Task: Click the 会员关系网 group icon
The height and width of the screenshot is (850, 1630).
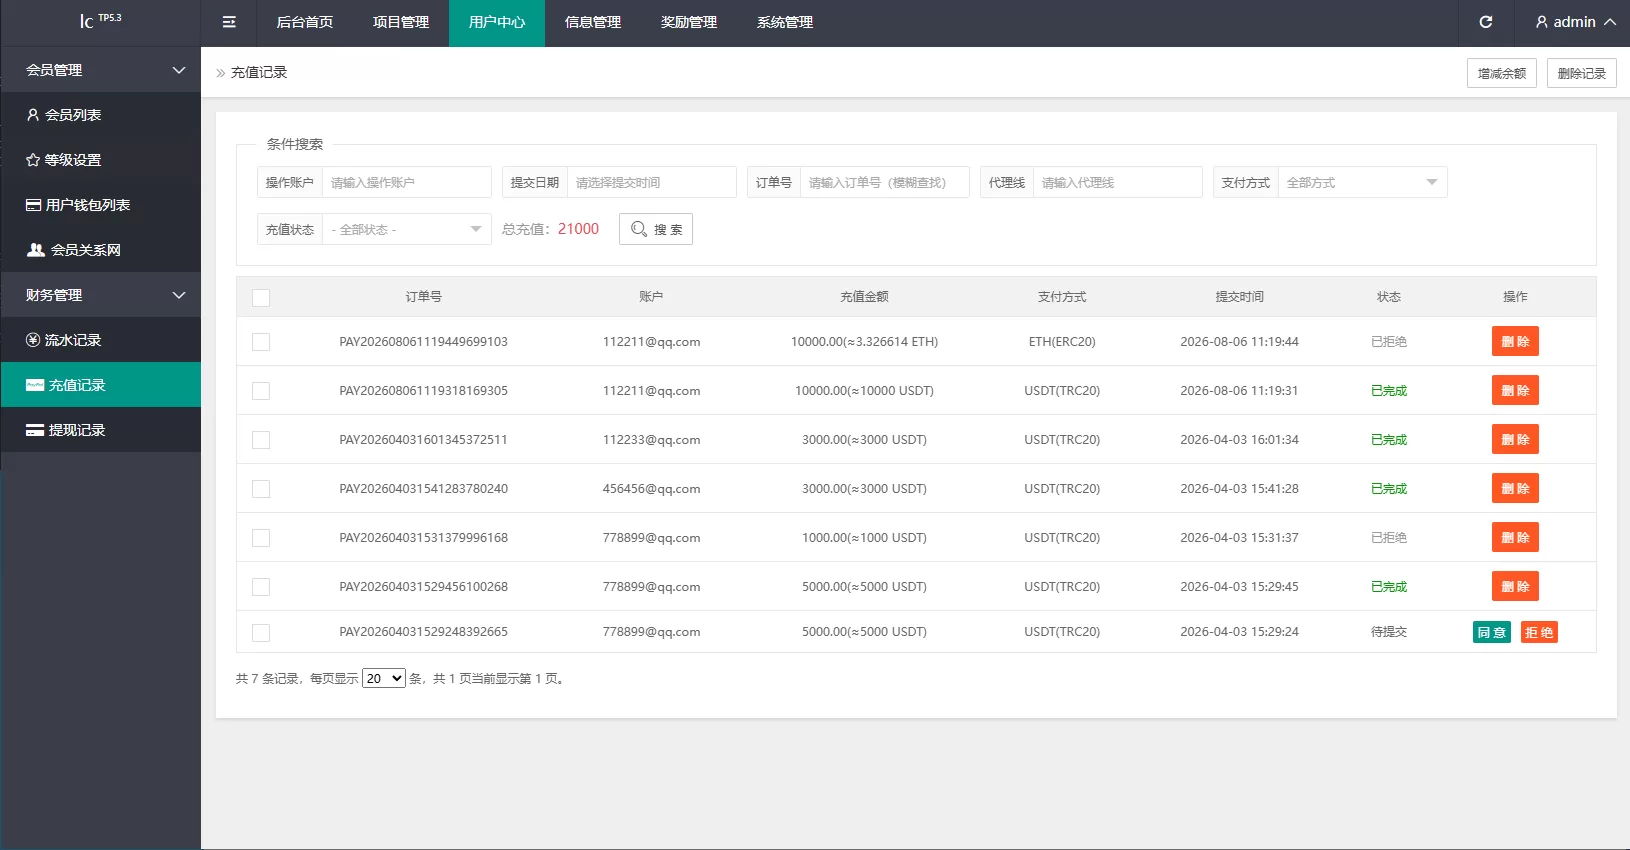Action: (x=36, y=250)
